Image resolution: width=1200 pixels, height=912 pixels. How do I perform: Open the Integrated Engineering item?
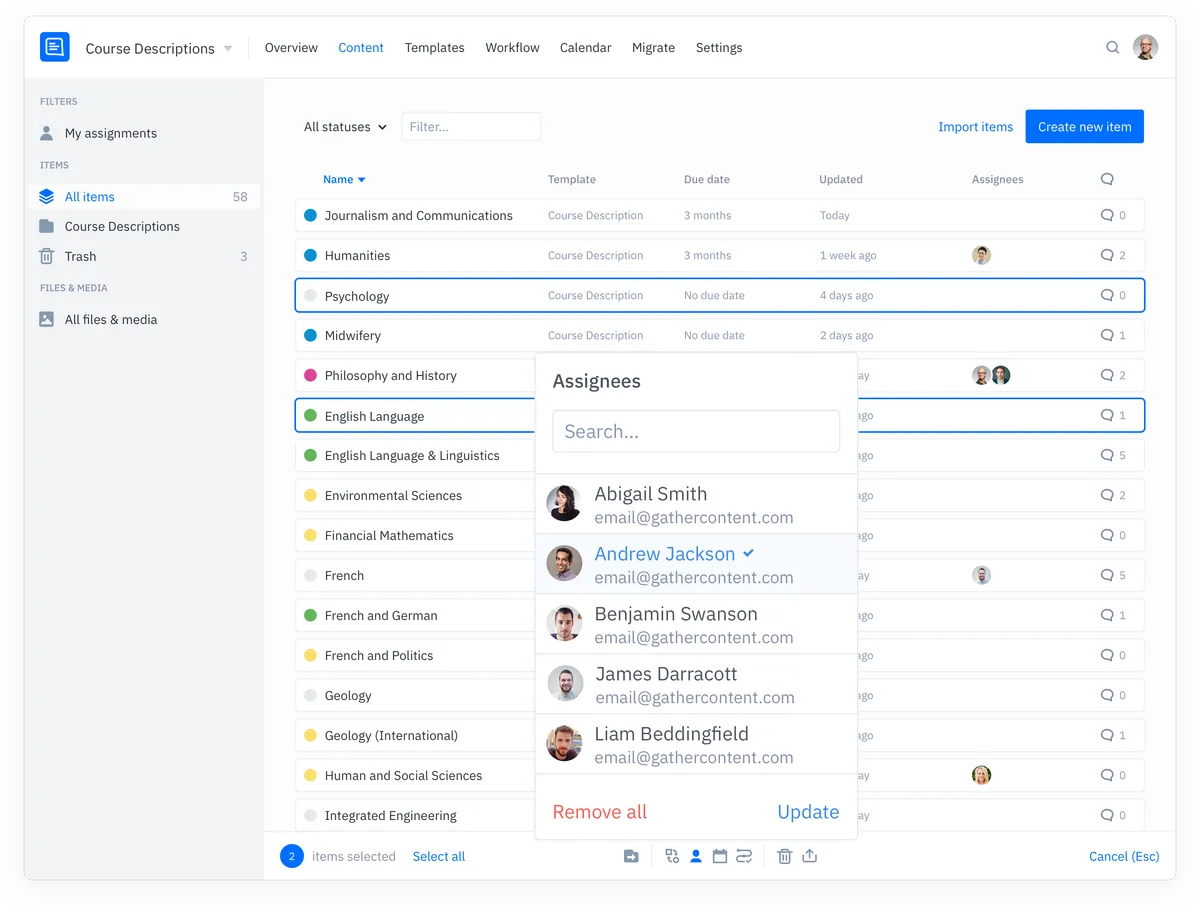pyautogui.click(x=390, y=815)
